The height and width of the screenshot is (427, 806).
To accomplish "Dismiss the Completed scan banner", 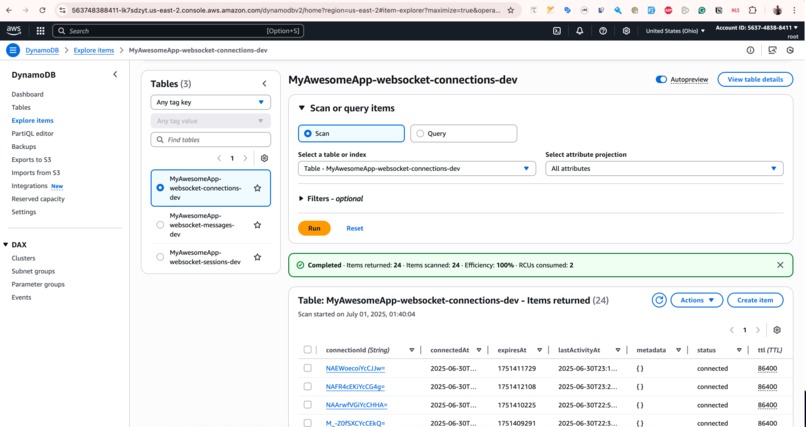I will click(x=780, y=265).
